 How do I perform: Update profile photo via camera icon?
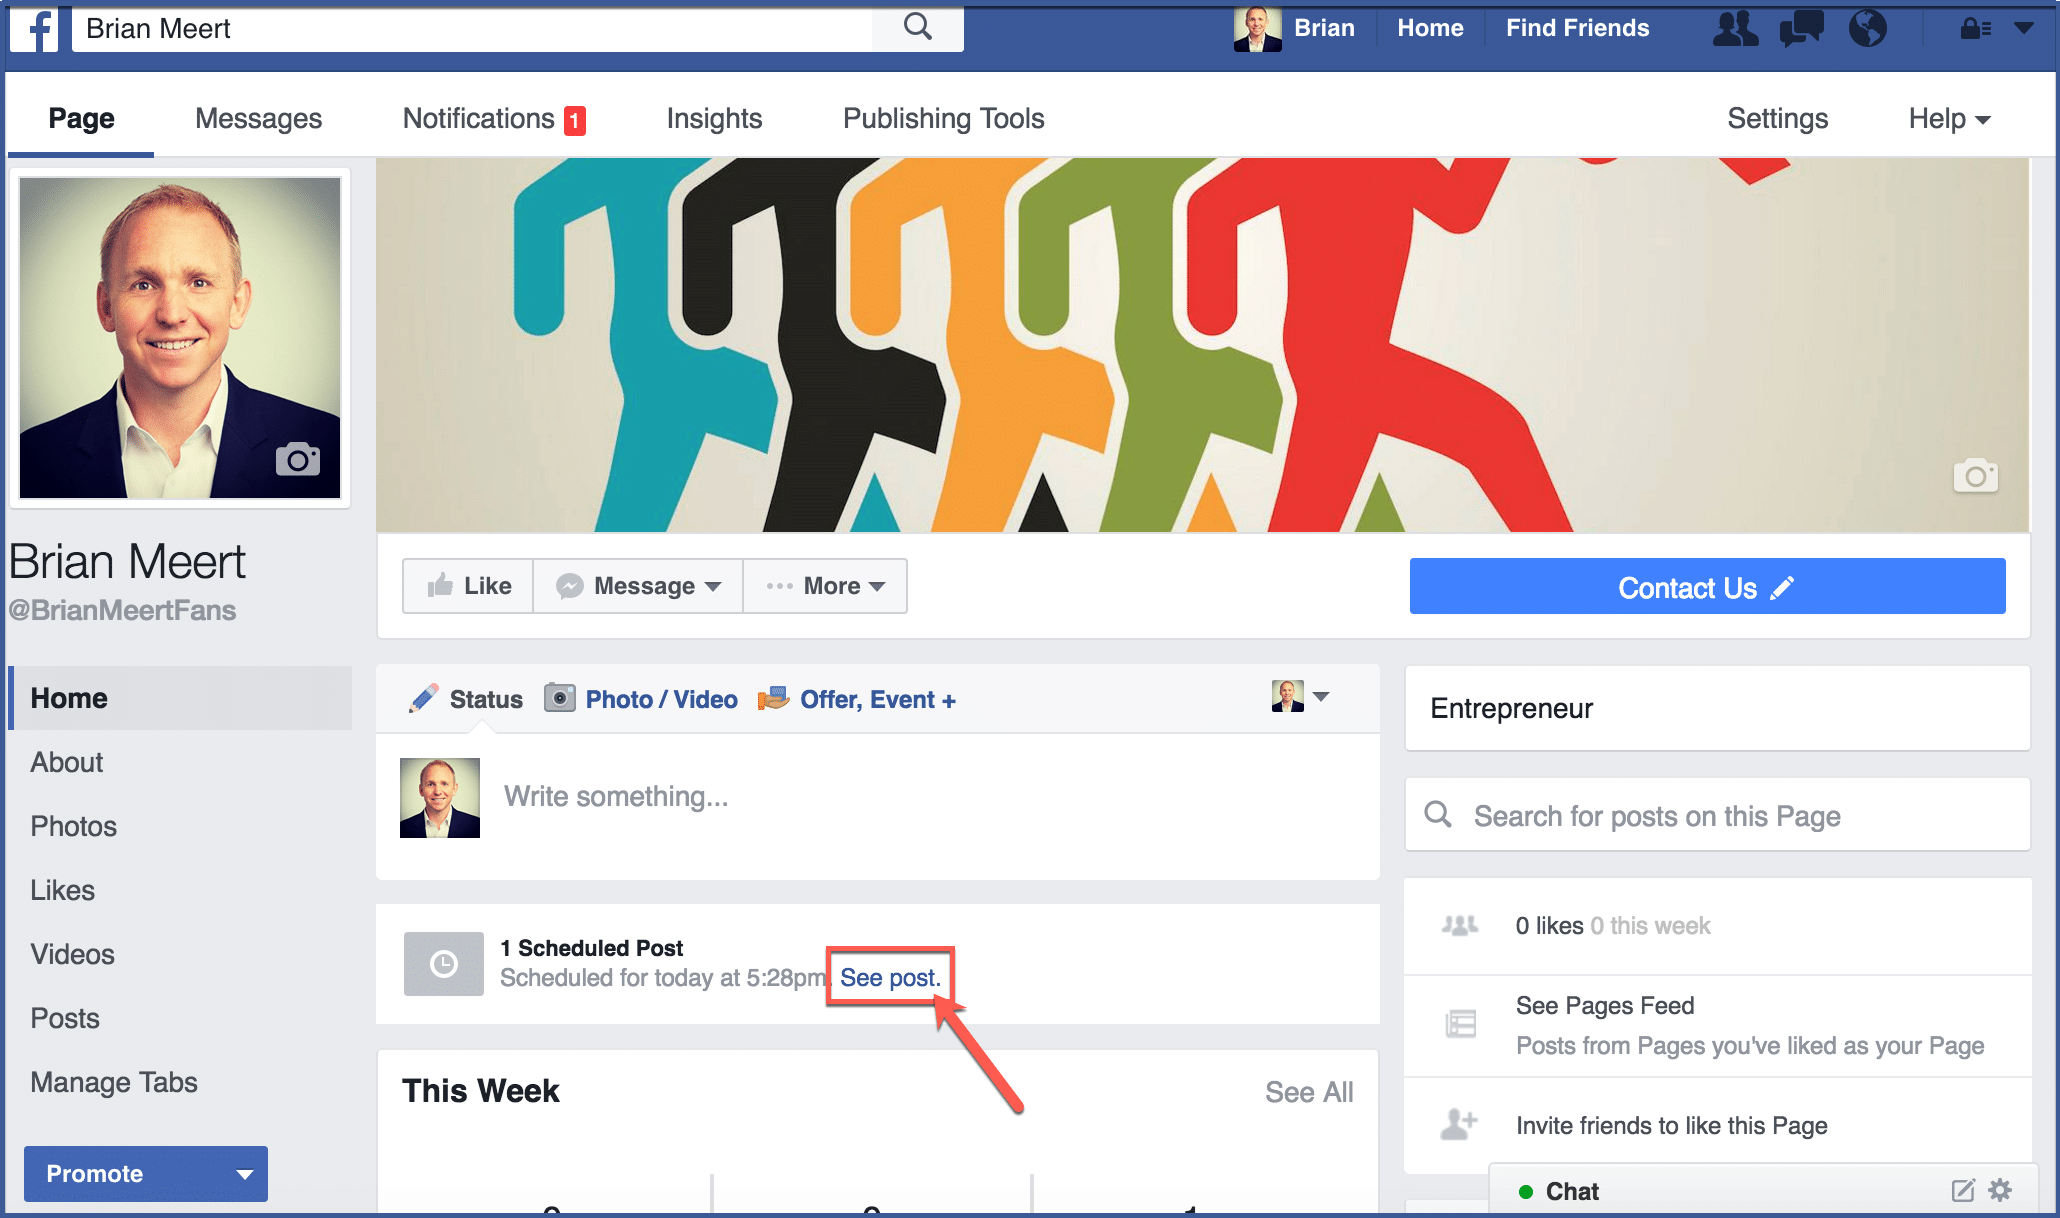click(298, 459)
